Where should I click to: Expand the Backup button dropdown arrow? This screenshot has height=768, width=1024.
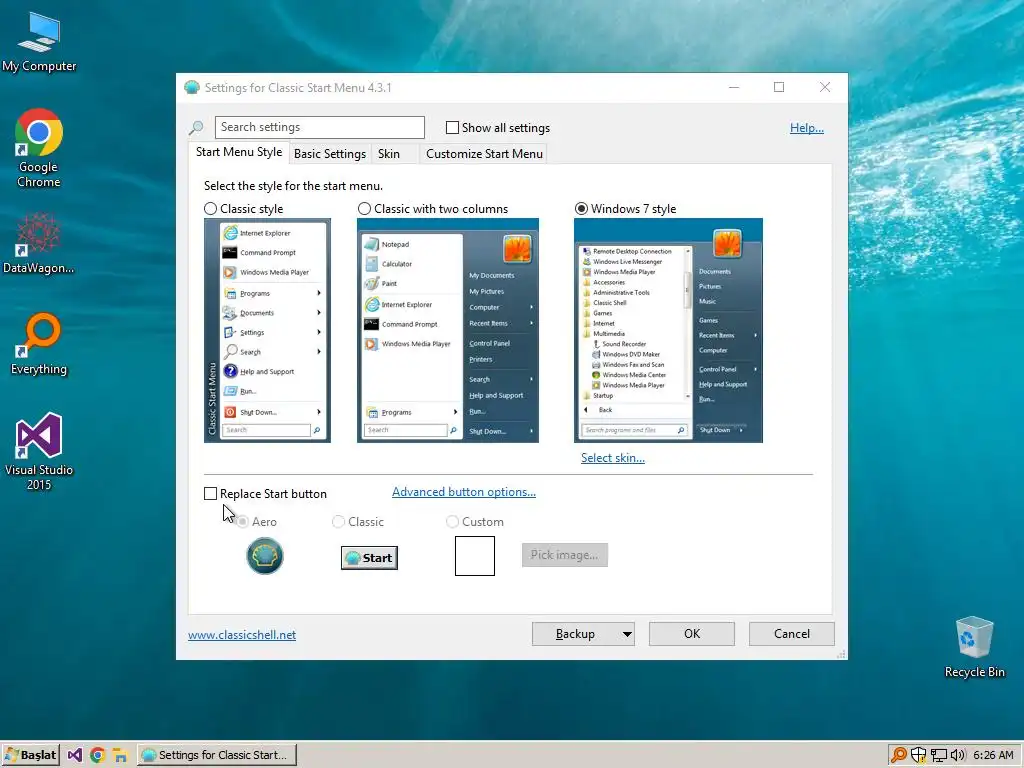tap(627, 634)
